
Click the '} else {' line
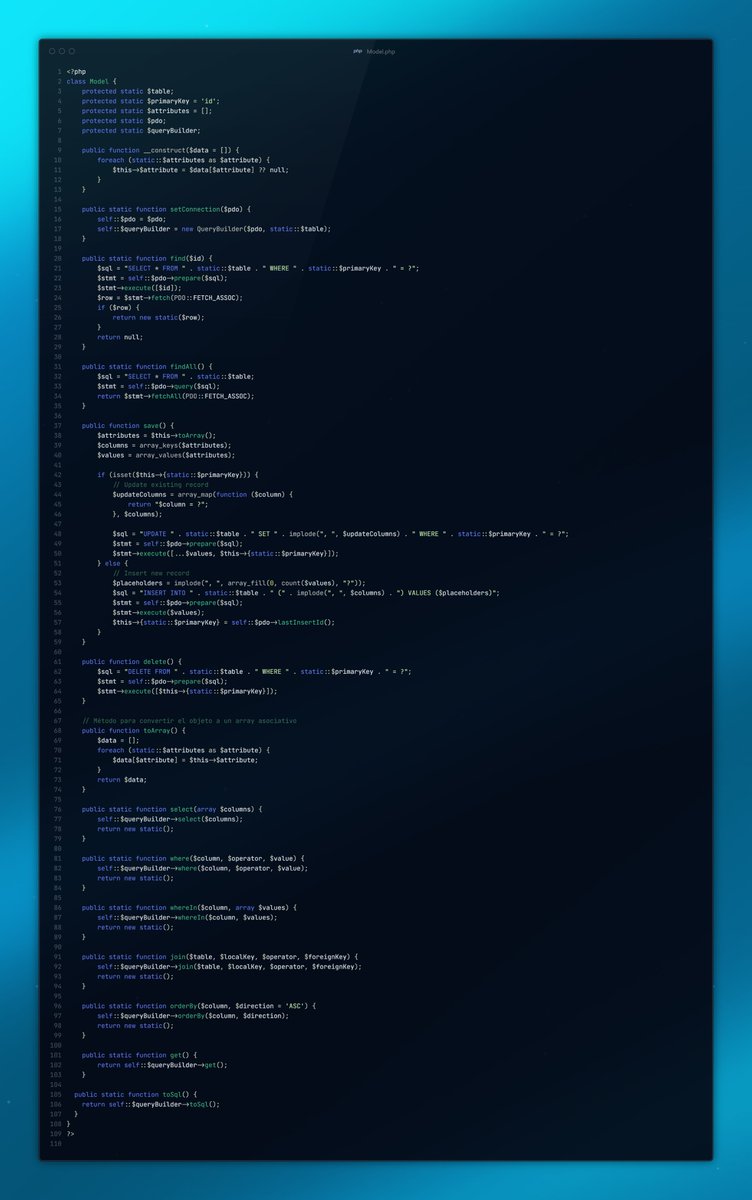pos(114,563)
